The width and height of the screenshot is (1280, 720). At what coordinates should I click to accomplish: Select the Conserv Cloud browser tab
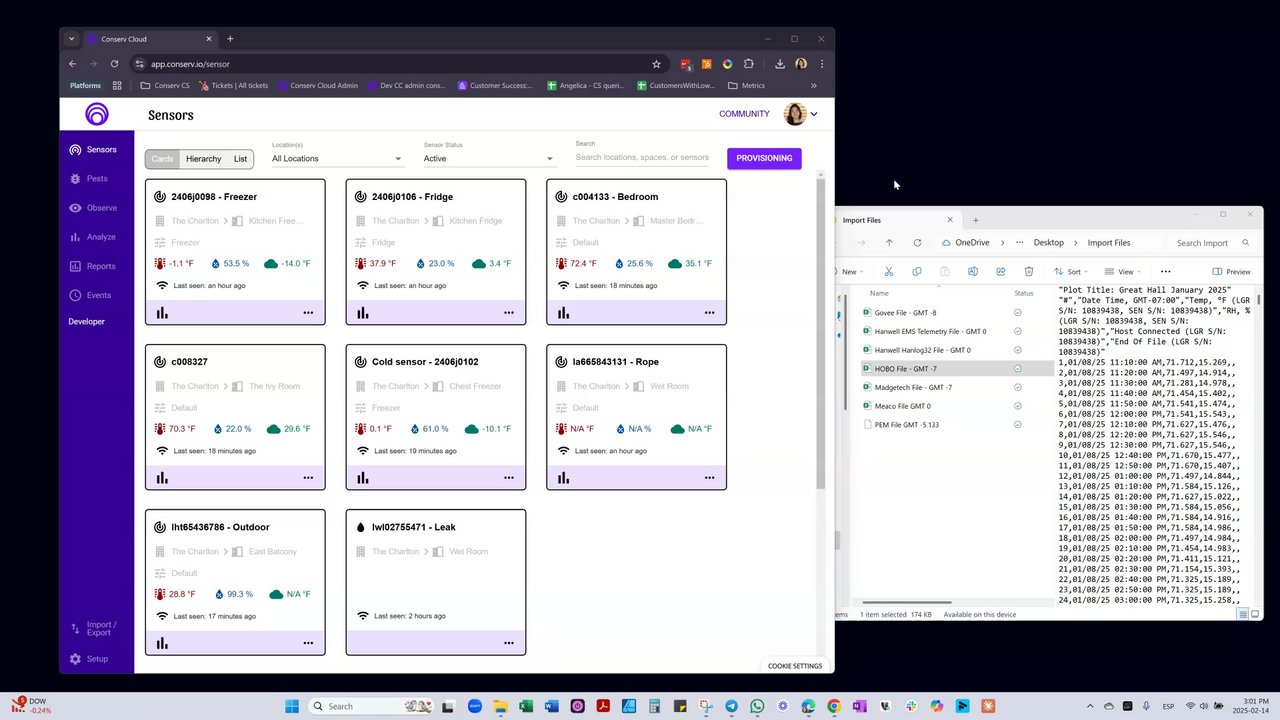[149, 39]
